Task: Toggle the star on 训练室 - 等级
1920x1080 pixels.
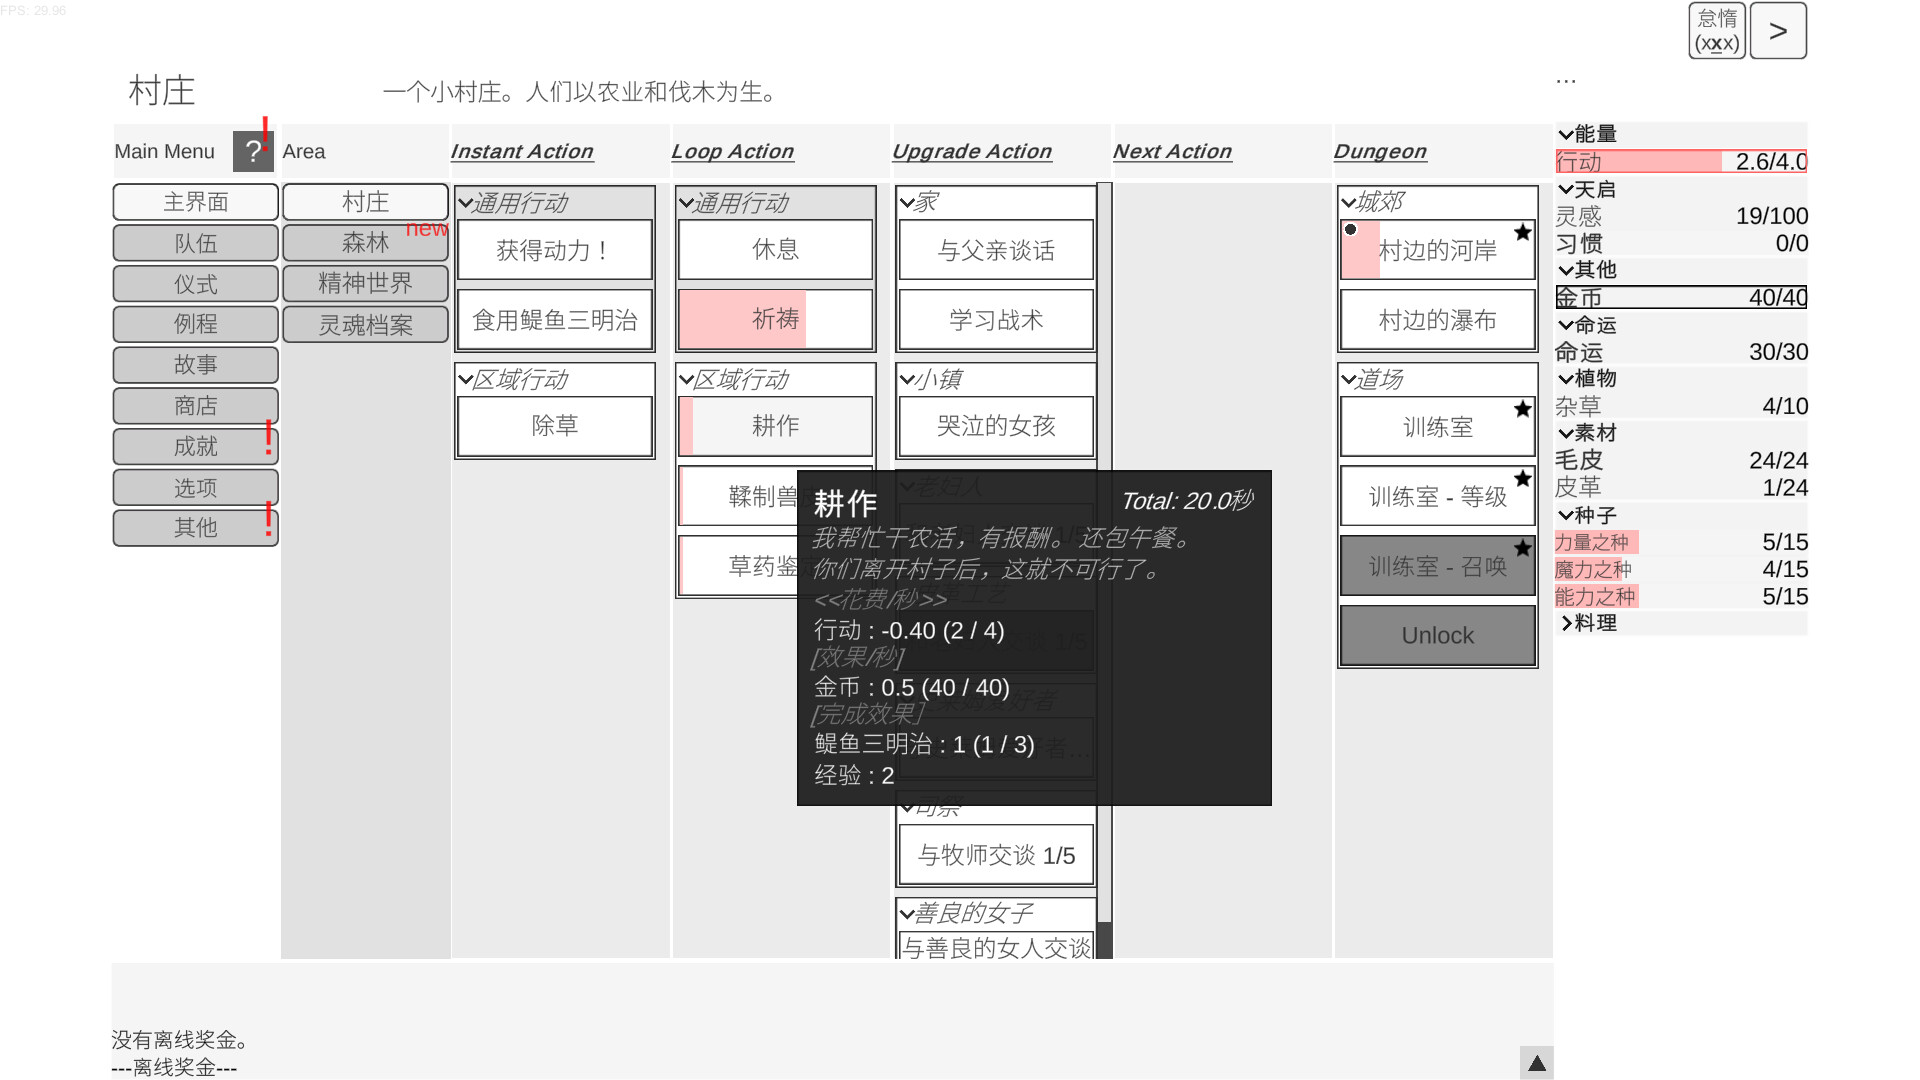Action: [1523, 478]
